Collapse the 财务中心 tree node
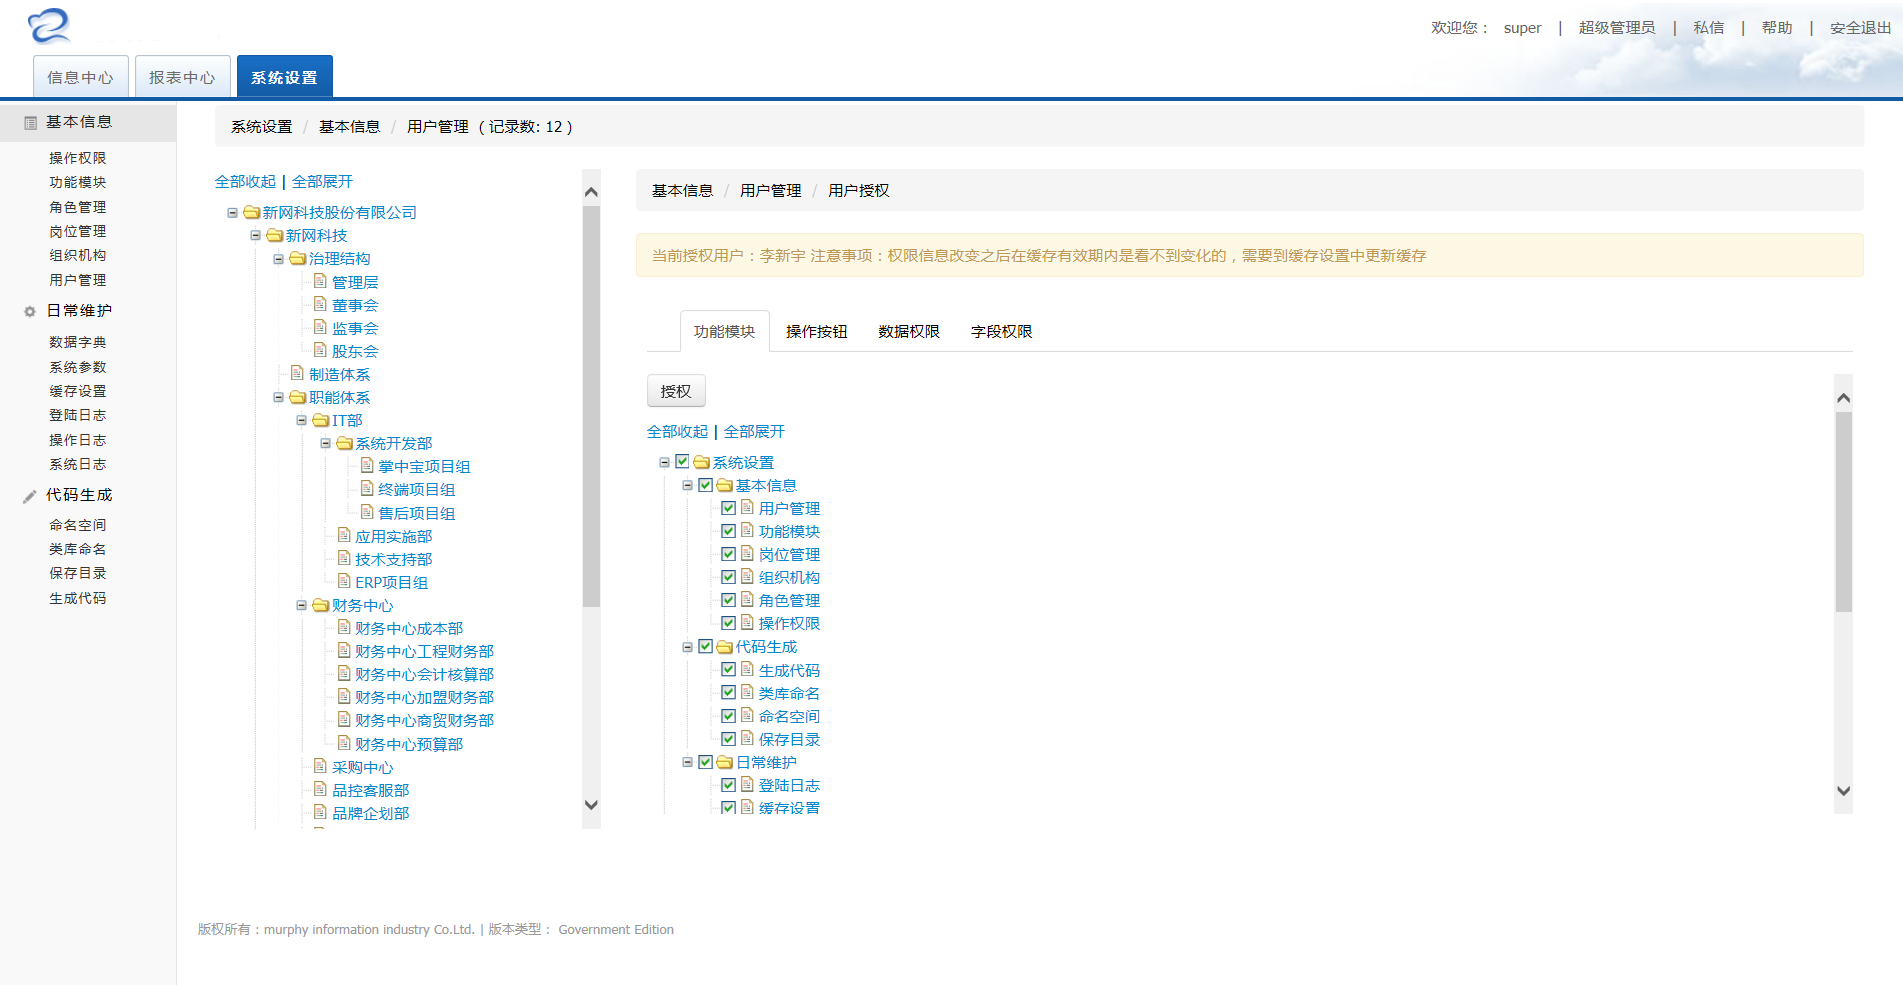The image size is (1903, 985). coord(302,605)
